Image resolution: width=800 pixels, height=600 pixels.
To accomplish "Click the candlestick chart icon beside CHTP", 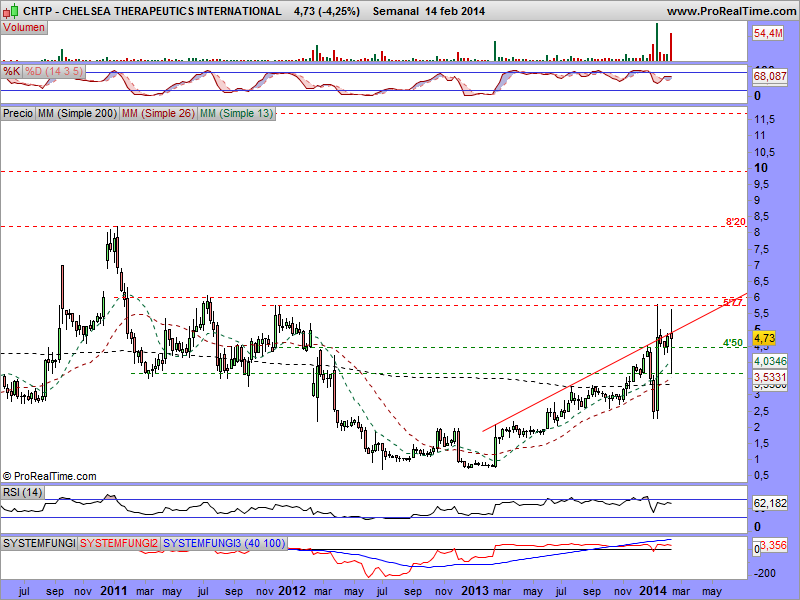I will (x=11, y=10).
